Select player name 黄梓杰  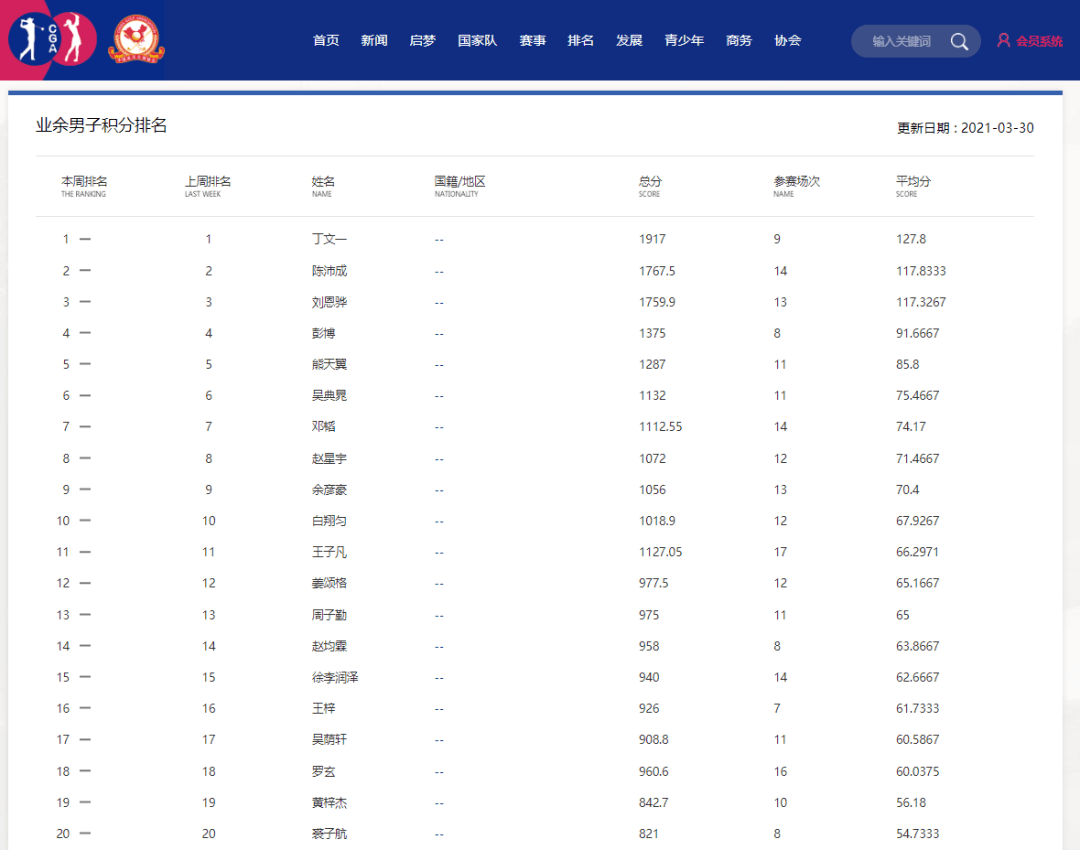click(329, 802)
